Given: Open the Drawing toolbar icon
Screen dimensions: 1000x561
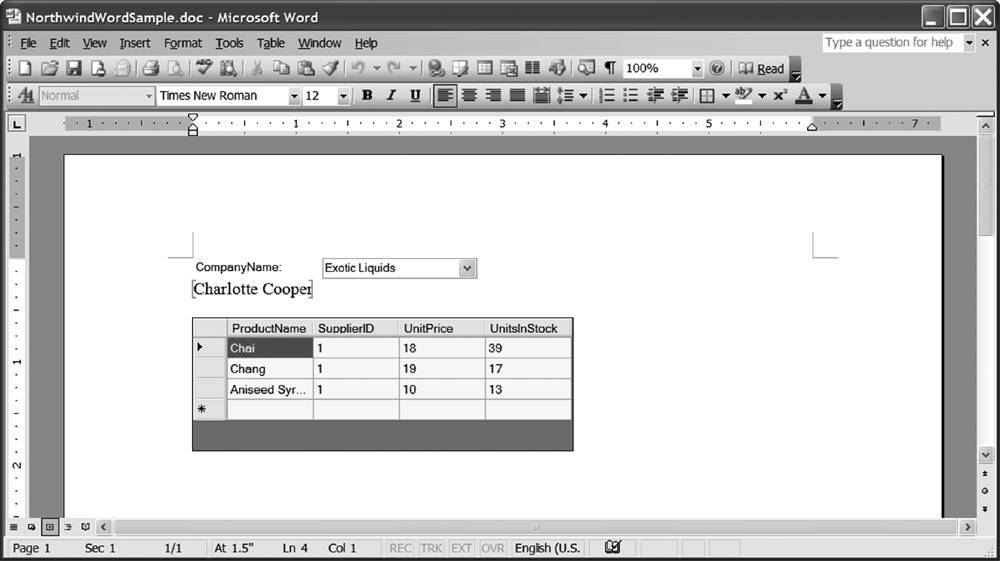Looking at the screenshot, I should coord(557,68).
